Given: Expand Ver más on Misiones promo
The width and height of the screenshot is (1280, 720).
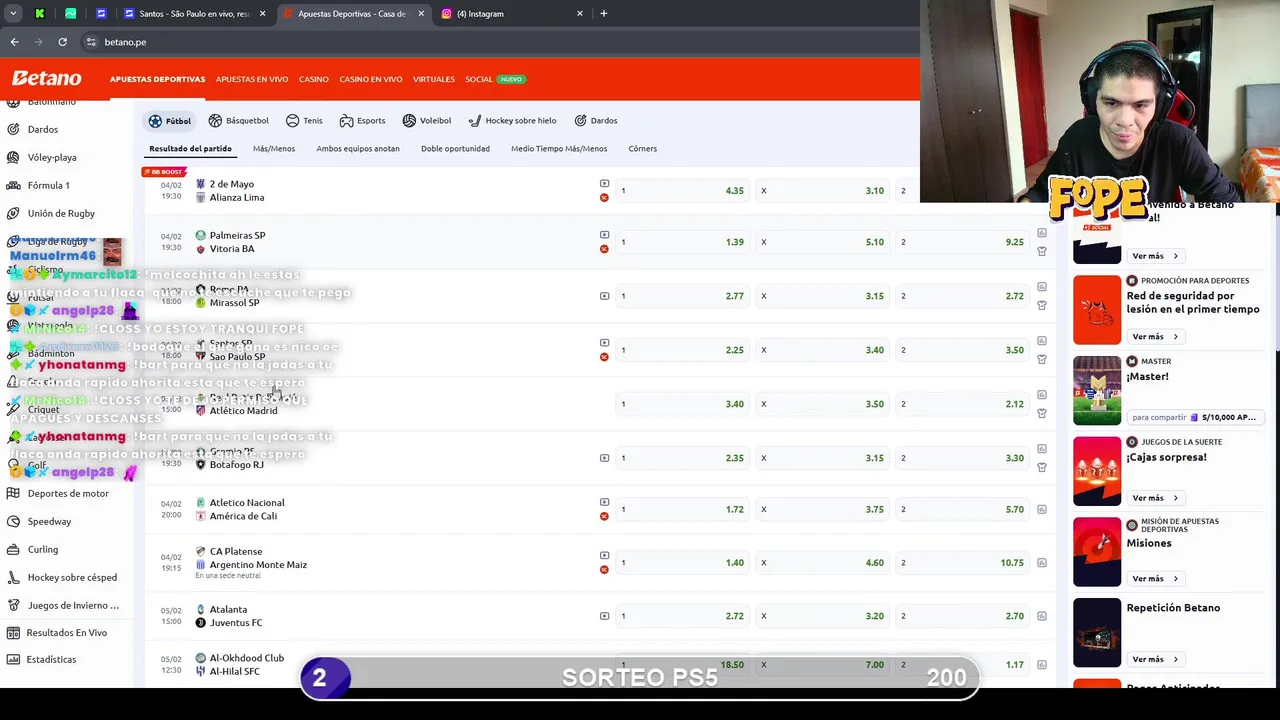Looking at the screenshot, I should pyautogui.click(x=1155, y=578).
